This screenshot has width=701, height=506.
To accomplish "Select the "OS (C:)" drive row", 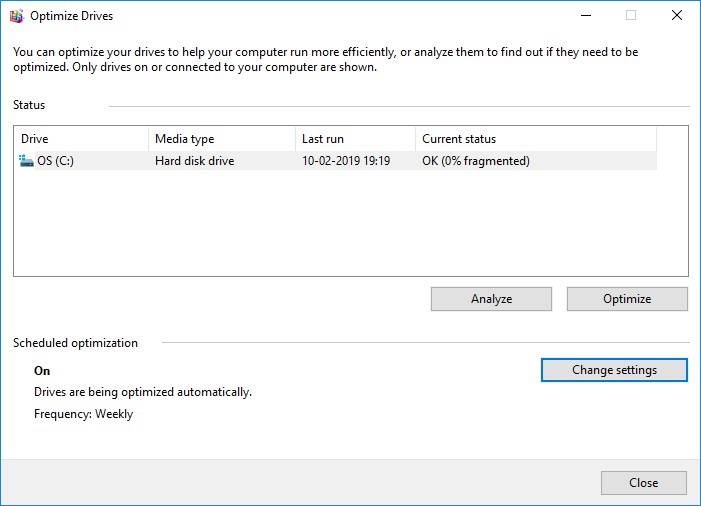I will [x=336, y=161].
